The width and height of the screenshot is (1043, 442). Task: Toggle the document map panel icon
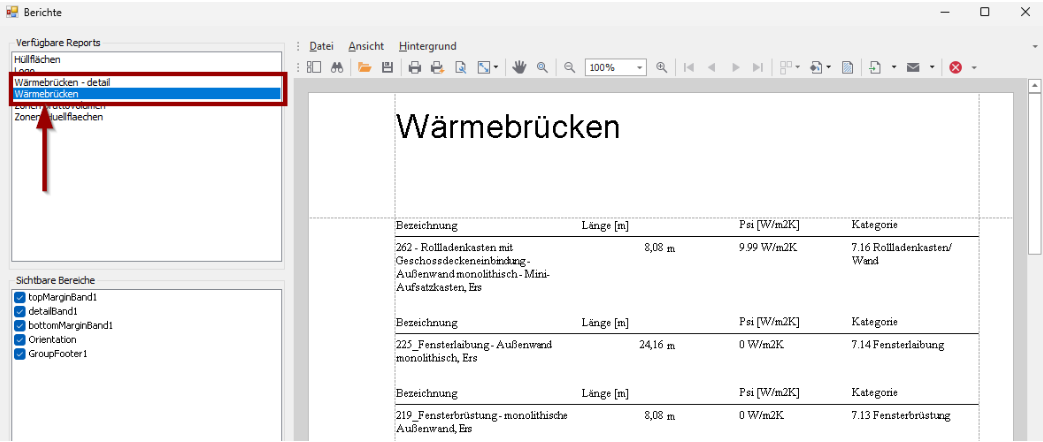(315, 67)
